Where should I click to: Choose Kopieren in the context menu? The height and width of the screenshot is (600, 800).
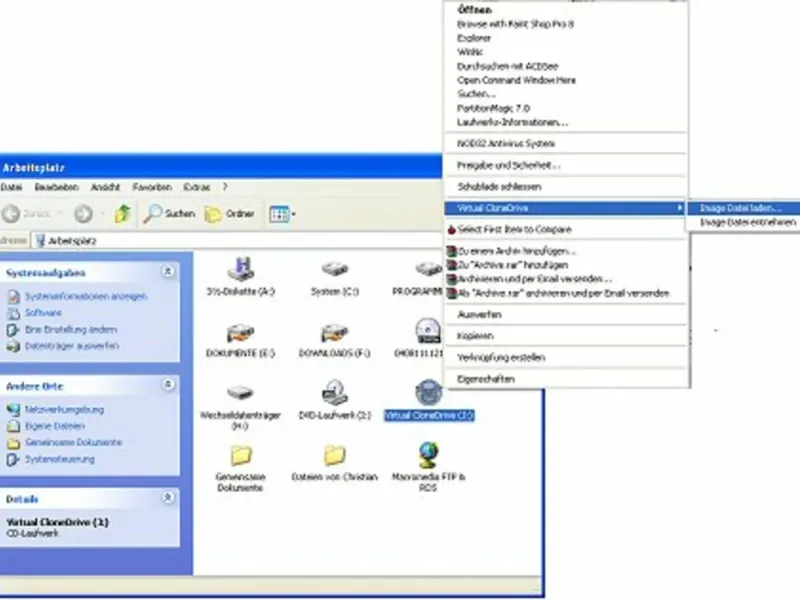pos(565,336)
